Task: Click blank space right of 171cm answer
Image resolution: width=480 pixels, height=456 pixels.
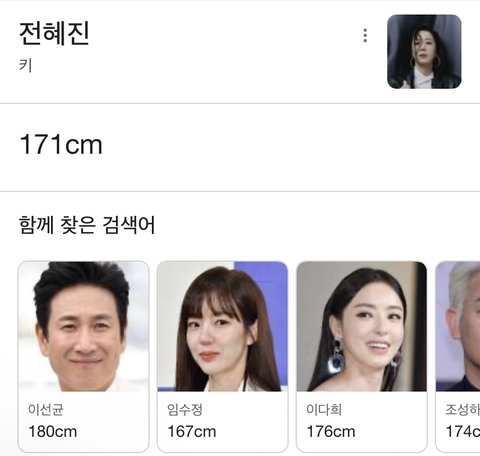Action: (x=290, y=144)
